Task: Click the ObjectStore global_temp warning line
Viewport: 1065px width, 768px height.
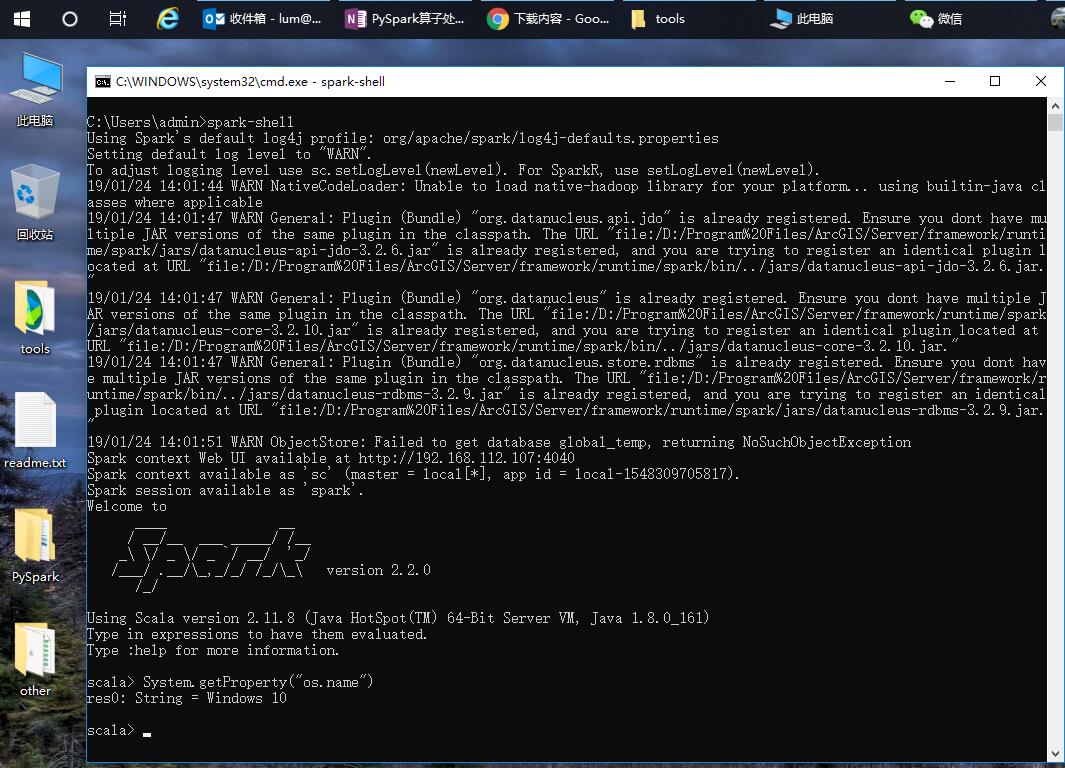Action: [499, 442]
